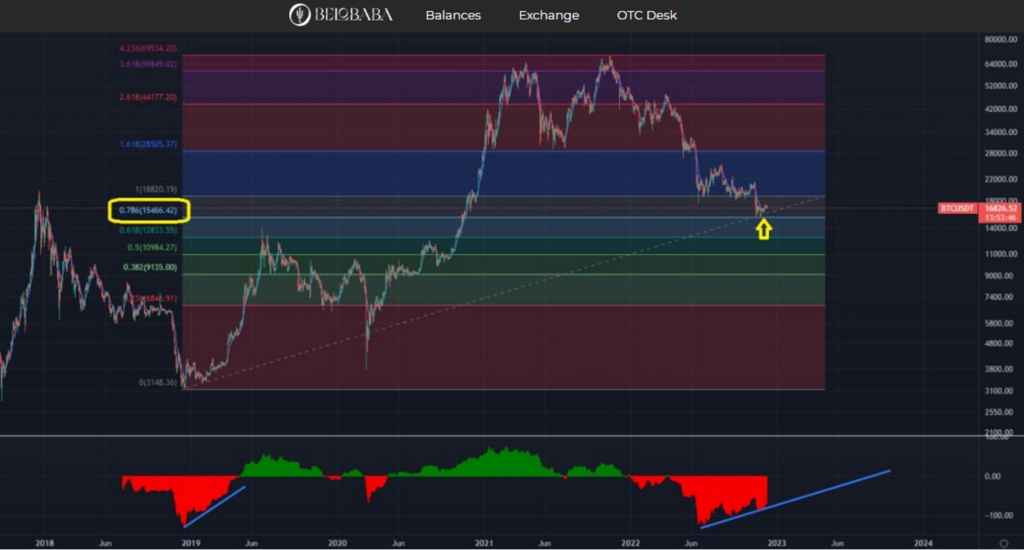
Task: Select the 1.618 Fibonacci level label
Action: (x=149, y=144)
